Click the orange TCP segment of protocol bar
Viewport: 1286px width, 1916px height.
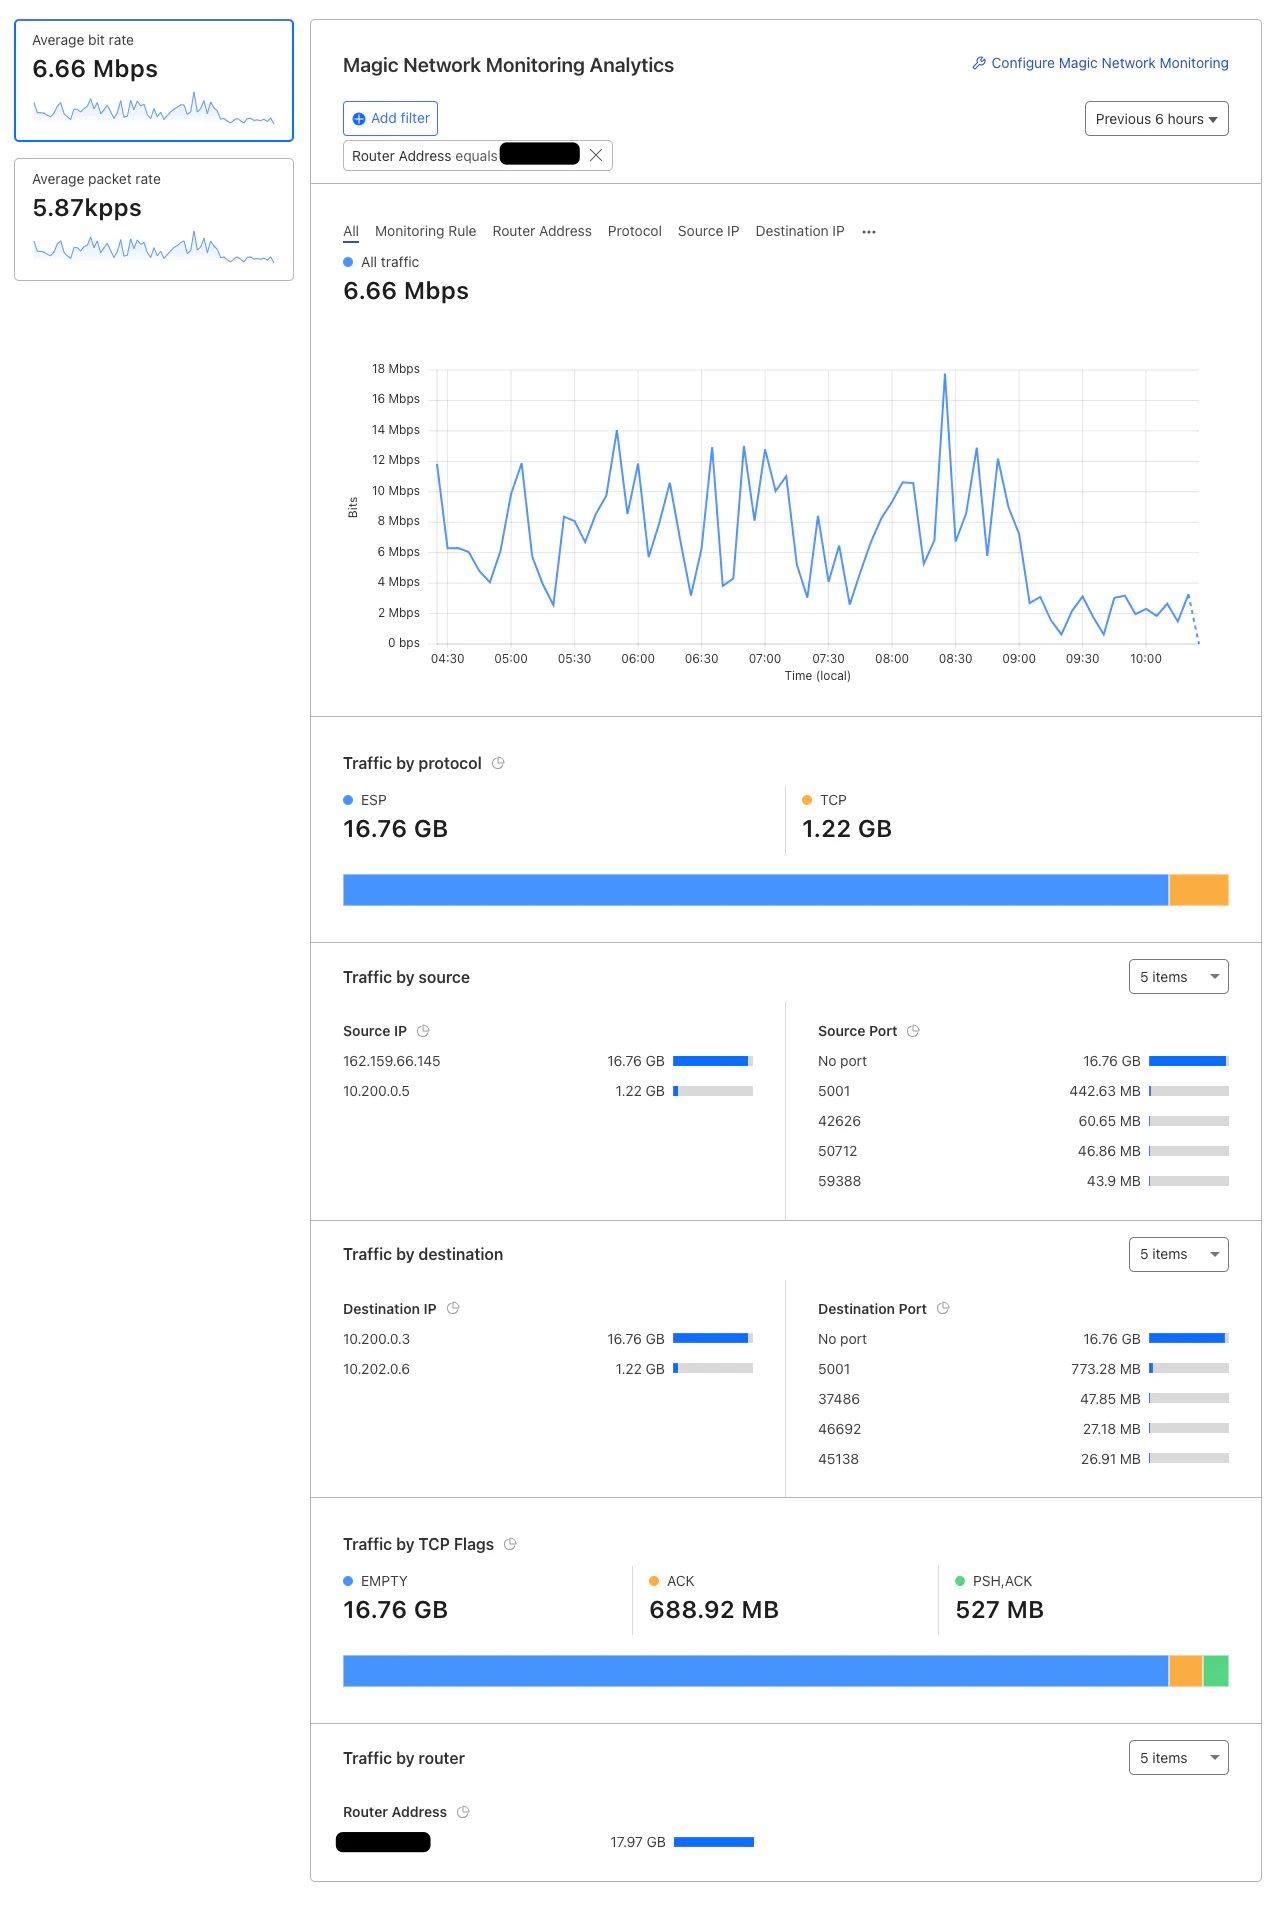[x=1199, y=890]
